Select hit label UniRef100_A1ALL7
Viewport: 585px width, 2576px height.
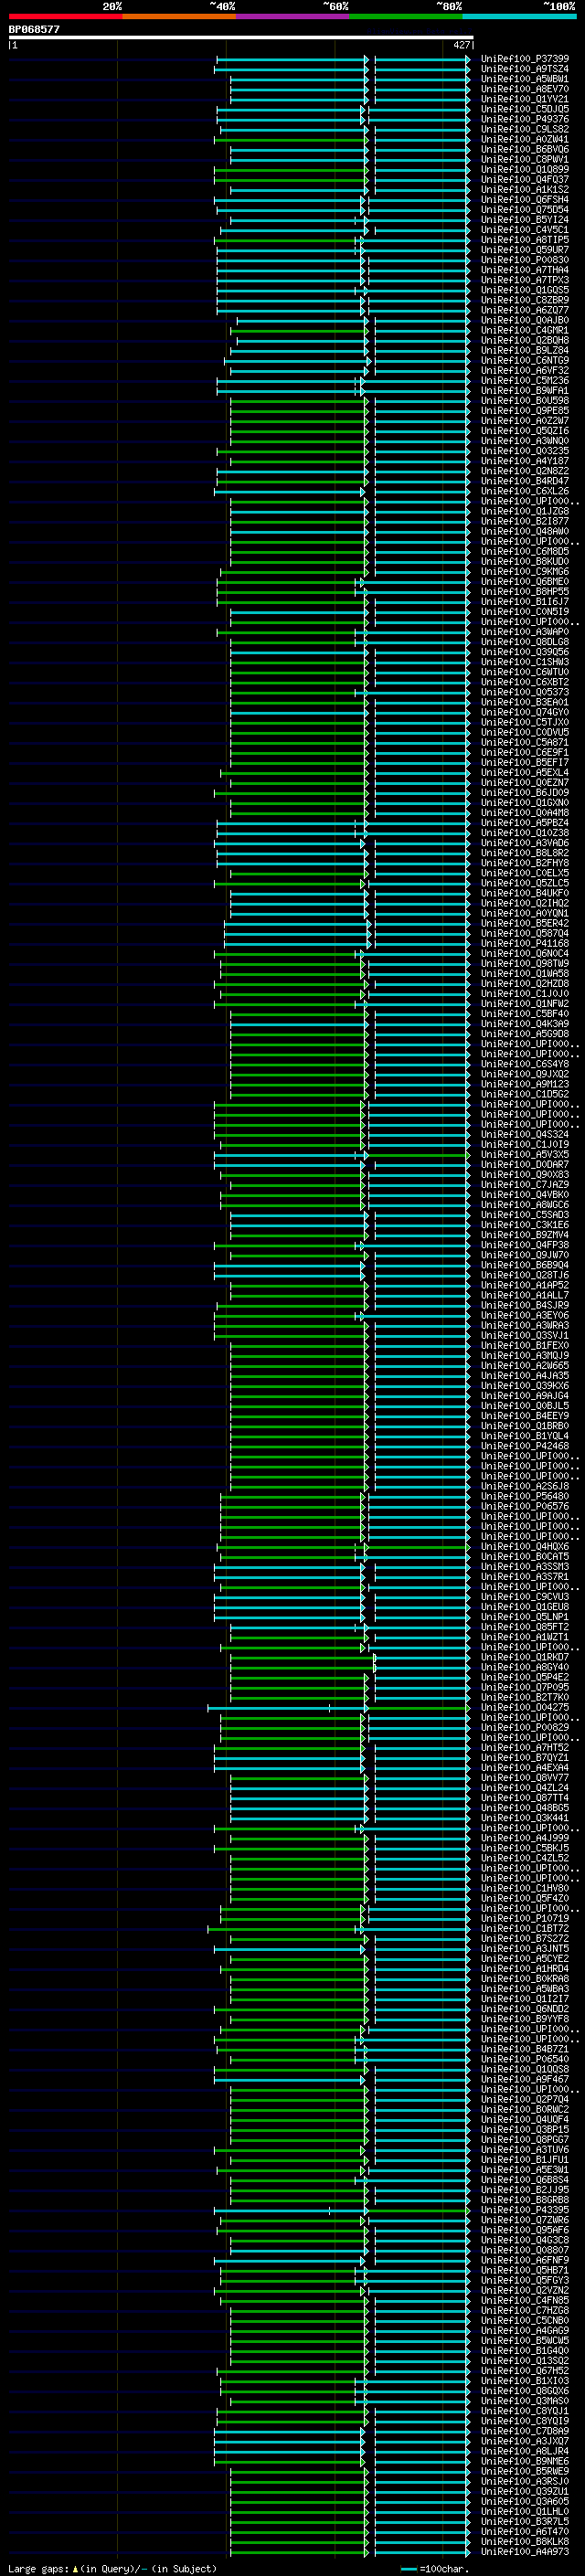(x=525, y=1296)
